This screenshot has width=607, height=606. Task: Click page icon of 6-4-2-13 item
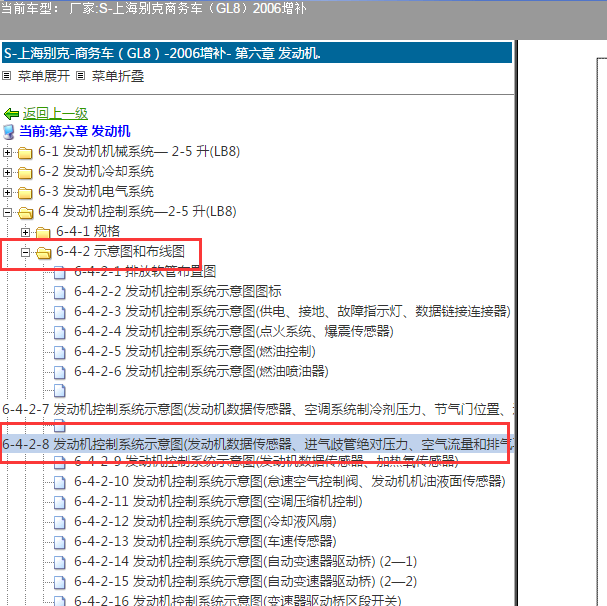click(x=60, y=542)
